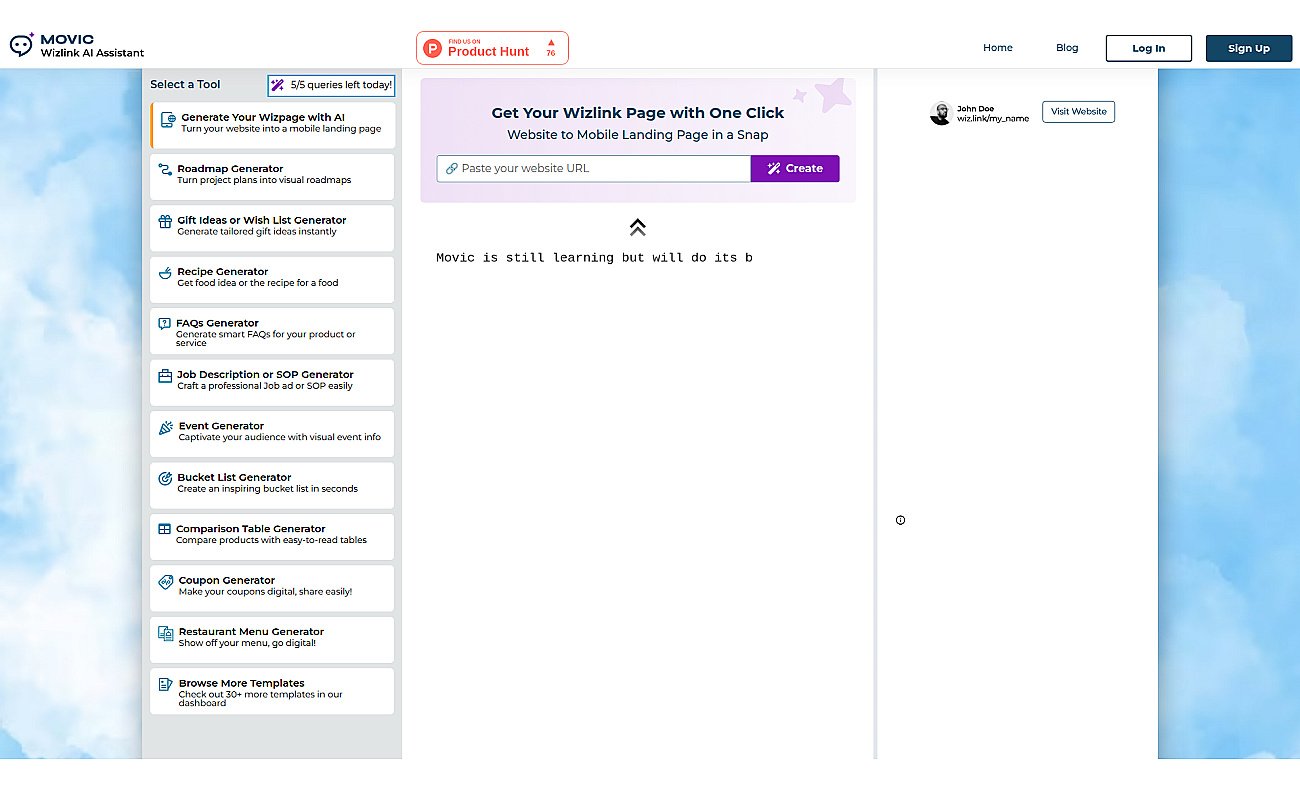Click the small info icon in preview
Screen dimensions: 1300x788
pyautogui.click(x=900, y=520)
